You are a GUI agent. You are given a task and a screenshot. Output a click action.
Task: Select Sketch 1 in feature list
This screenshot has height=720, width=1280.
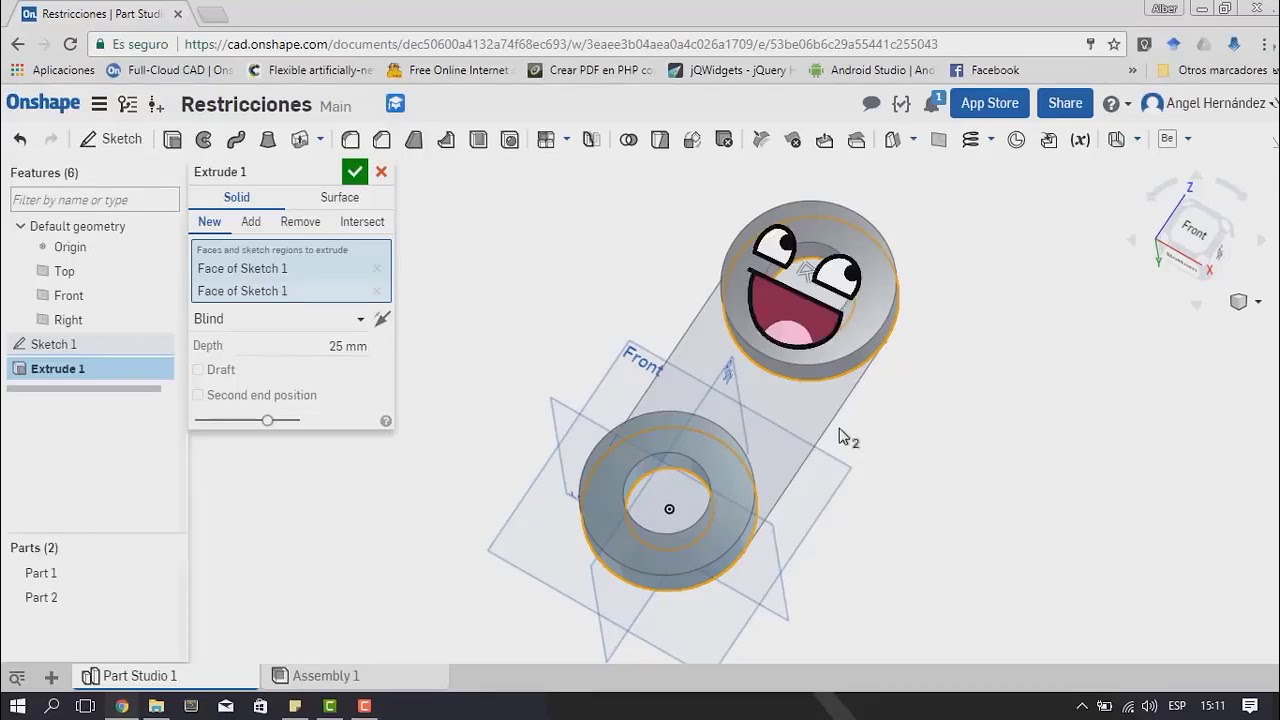point(90,344)
